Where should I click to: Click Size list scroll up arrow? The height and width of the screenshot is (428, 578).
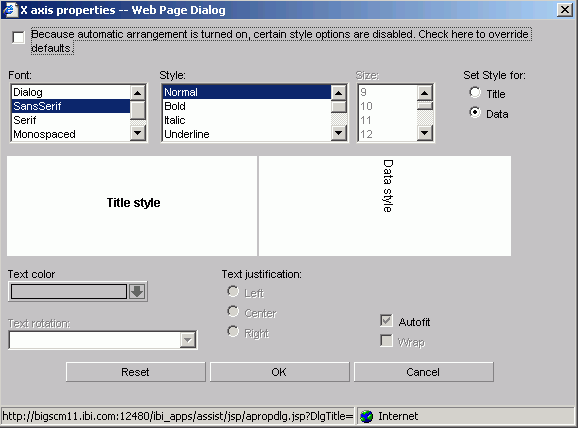coord(425,93)
